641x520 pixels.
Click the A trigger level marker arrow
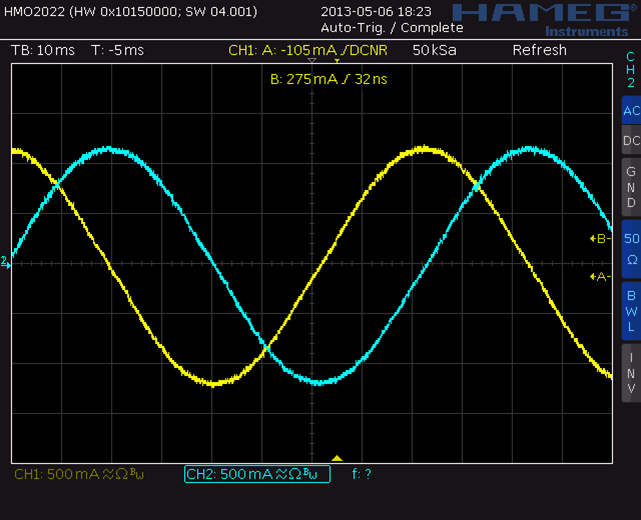click(x=600, y=276)
